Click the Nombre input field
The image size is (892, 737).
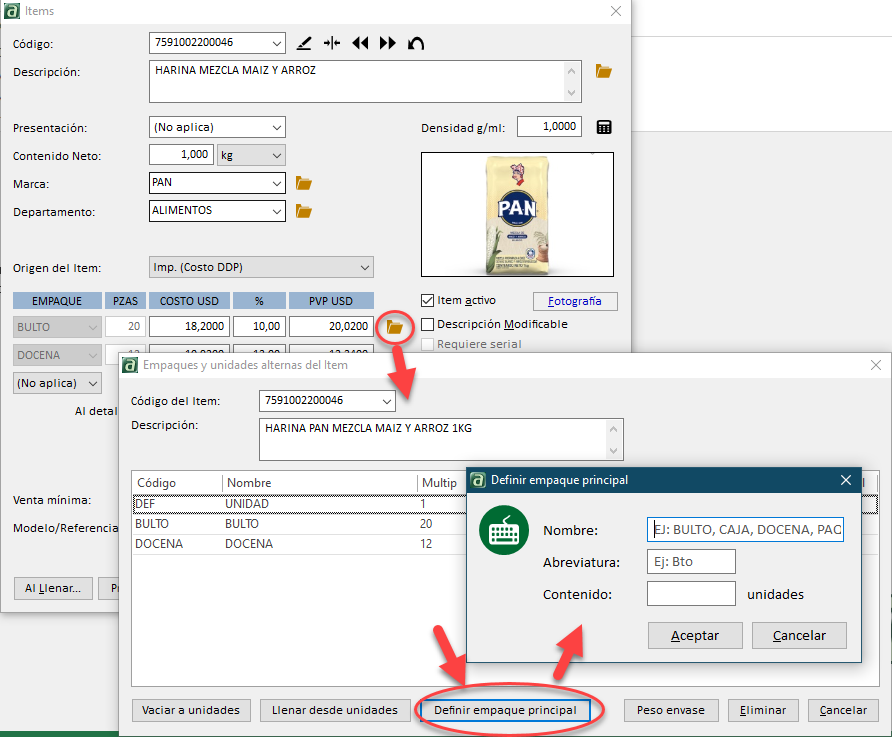745,530
